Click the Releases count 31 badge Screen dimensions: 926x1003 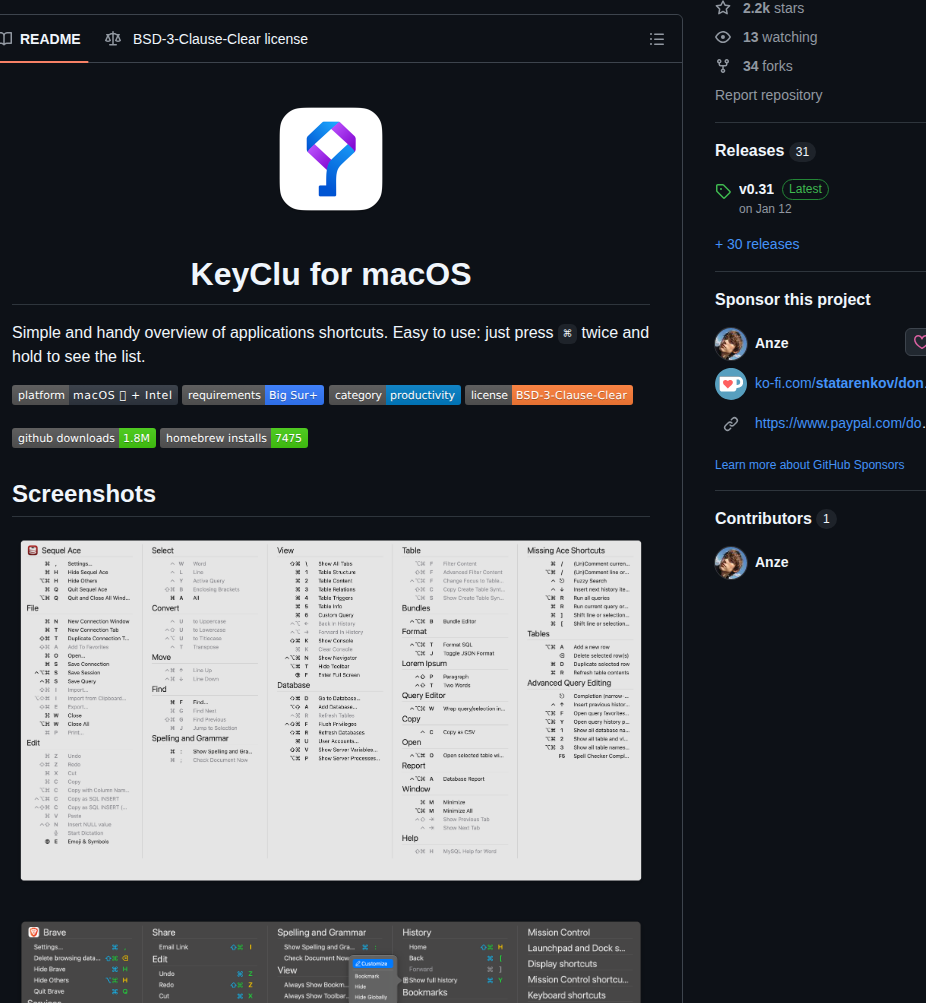coord(802,152)
